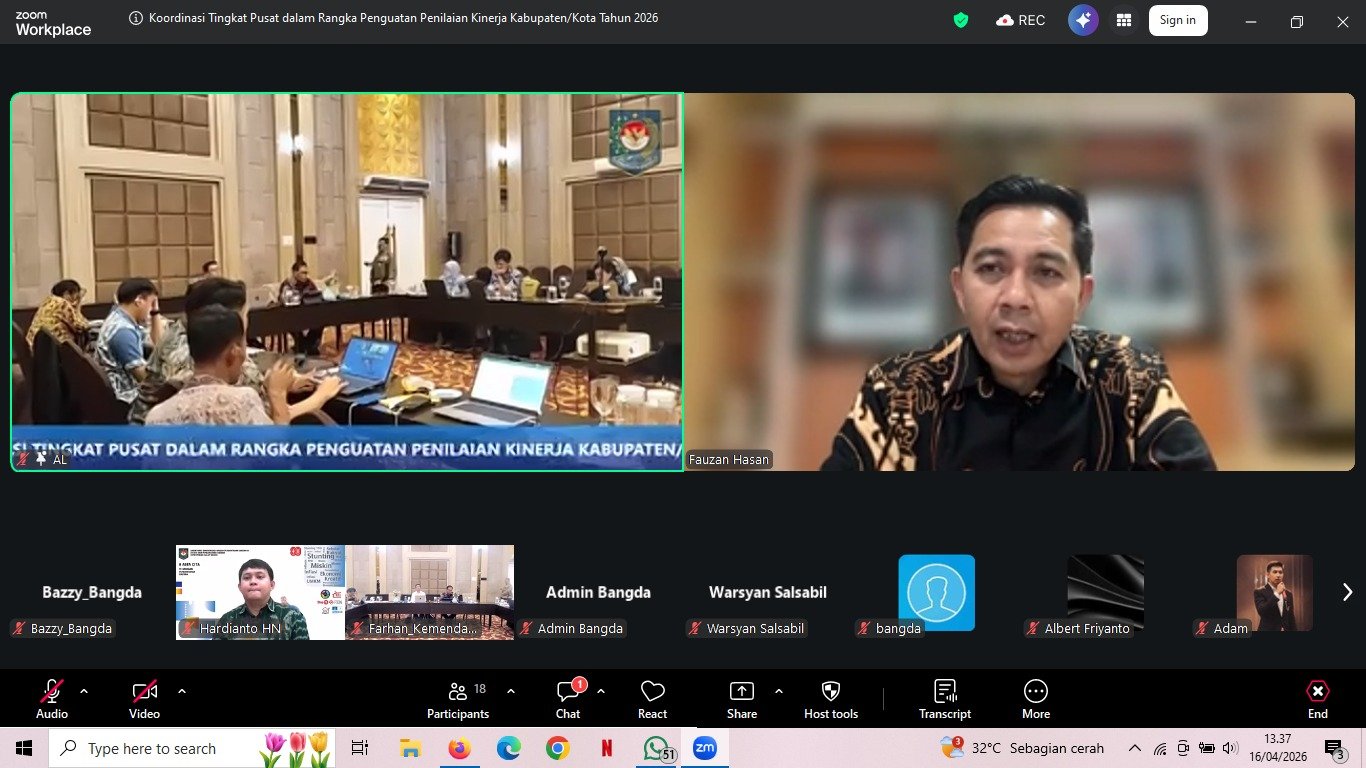
Task: Open the More menu
Action: (x=1035, y=698)
